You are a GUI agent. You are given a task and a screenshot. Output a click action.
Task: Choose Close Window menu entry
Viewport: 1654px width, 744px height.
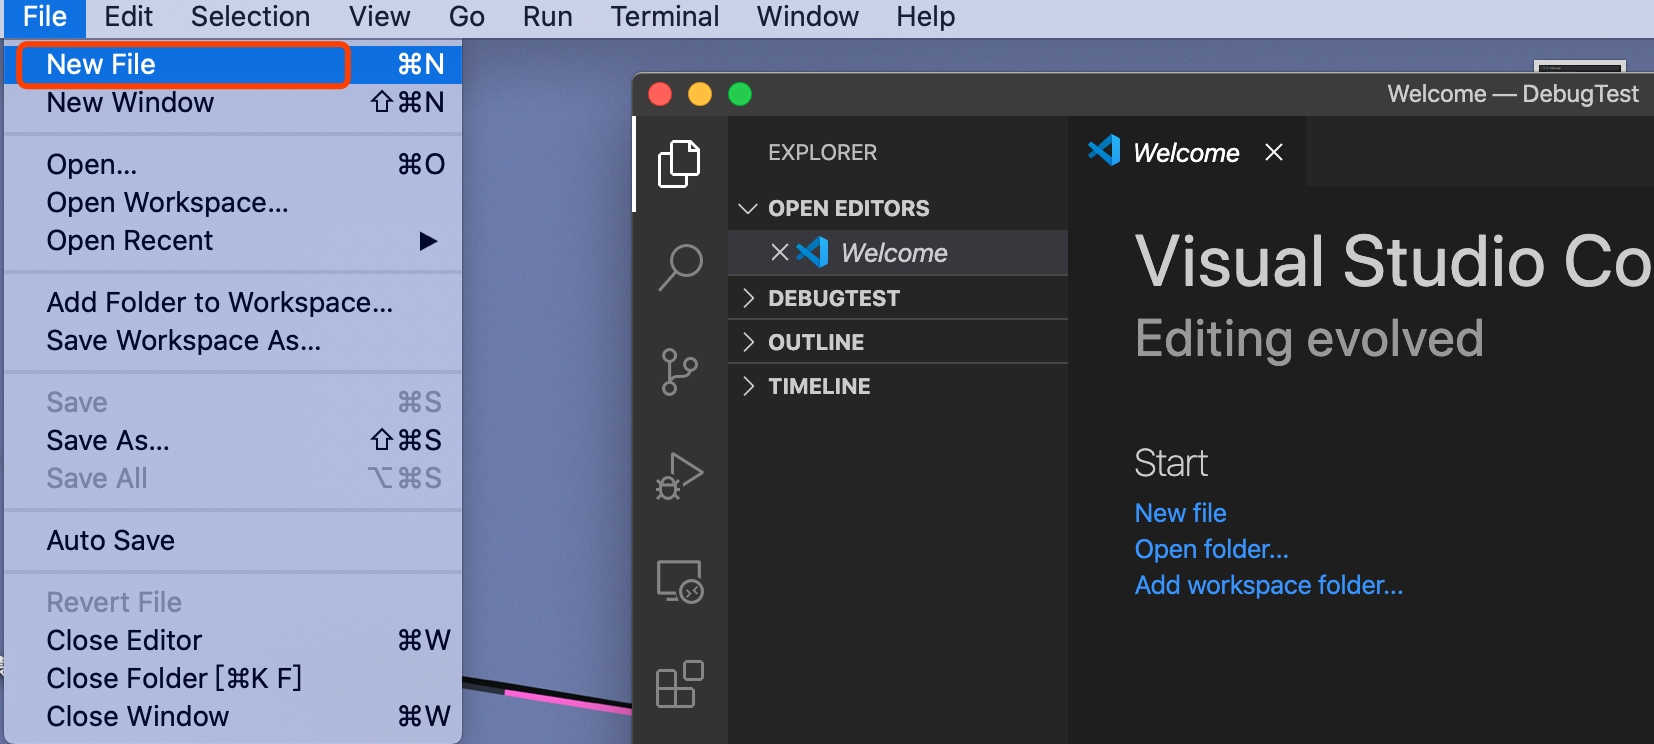pos(233,716)
